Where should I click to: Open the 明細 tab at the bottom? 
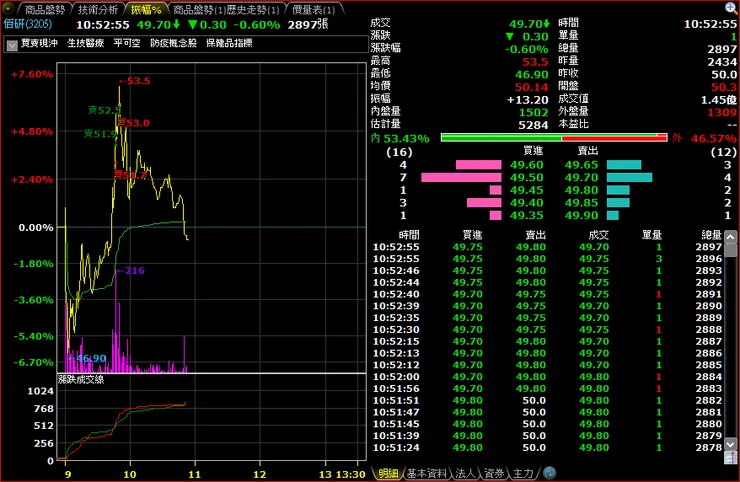point(388,473)
